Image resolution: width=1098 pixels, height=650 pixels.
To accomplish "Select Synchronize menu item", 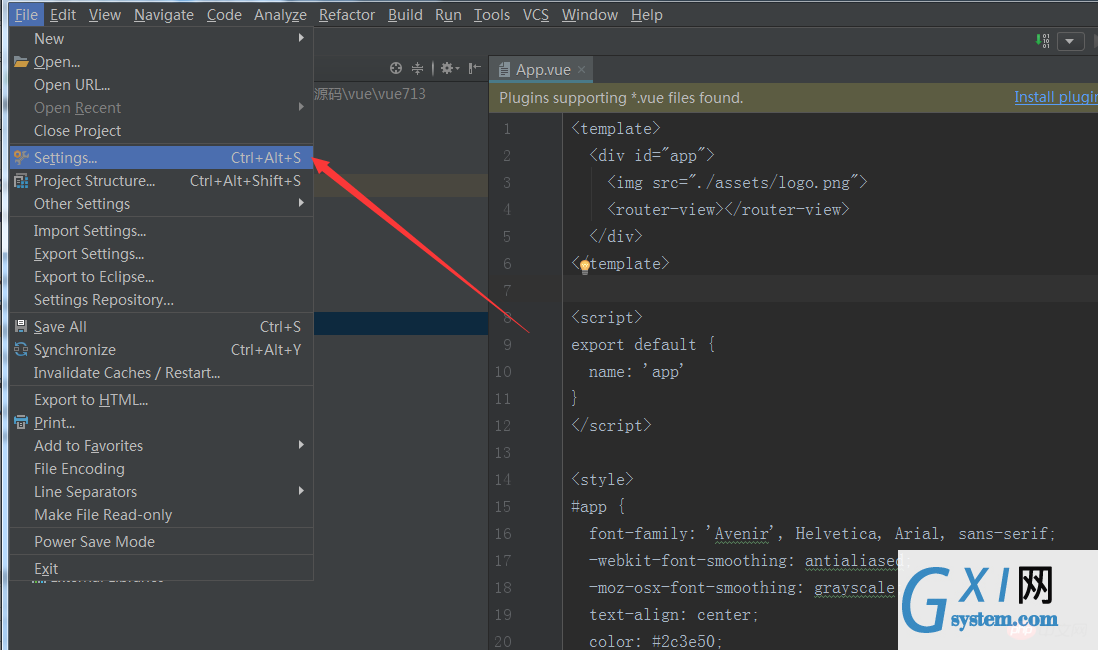I will 162,350.
